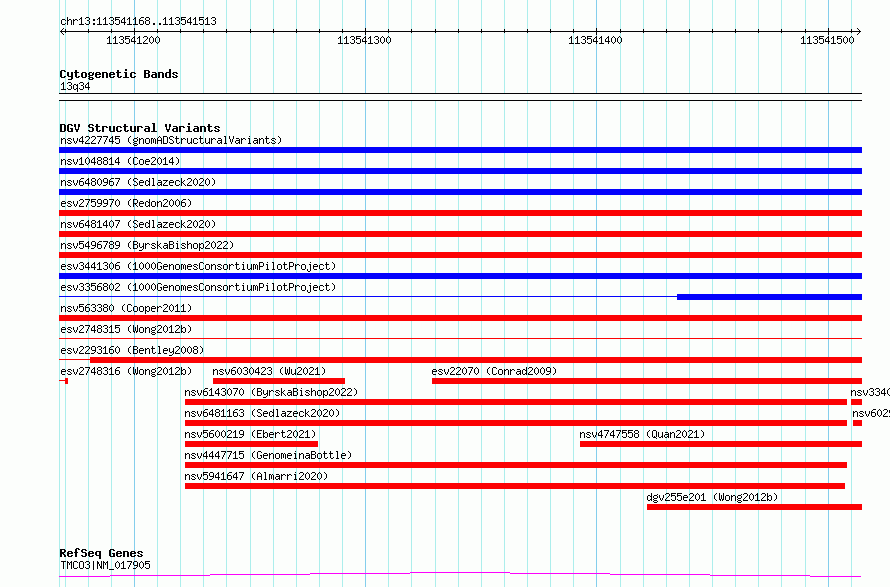
Task: Click the blue bar under nsv1048814
Action: [x=460, y=171]
